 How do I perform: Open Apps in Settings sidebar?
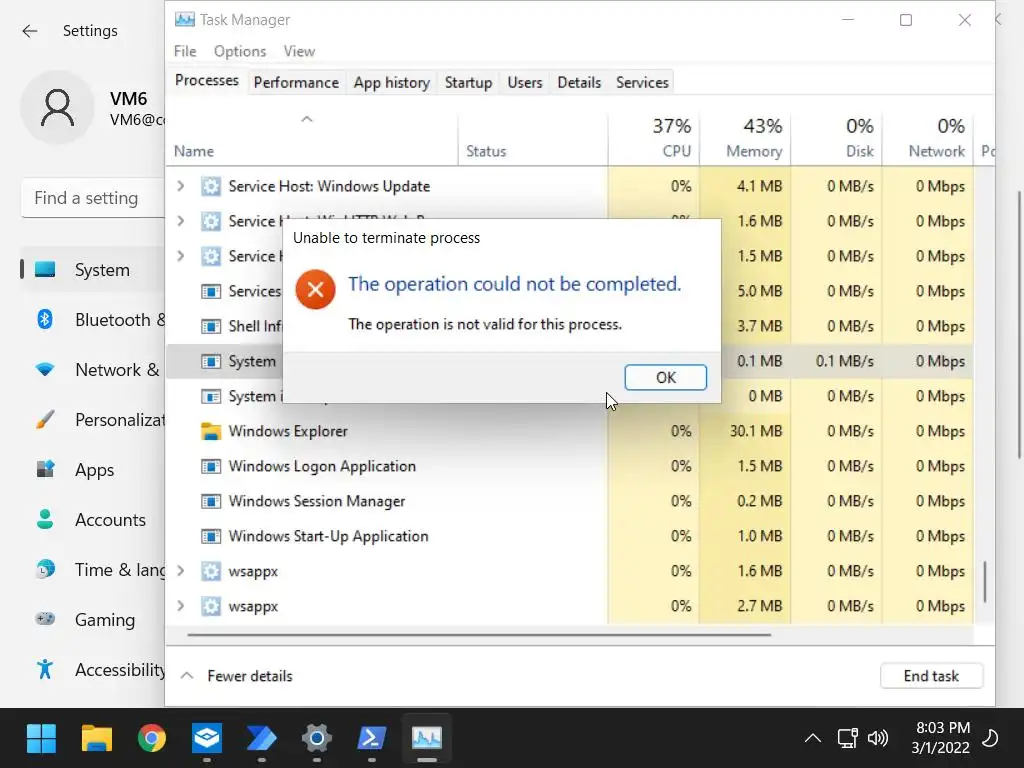click(92, 470)
